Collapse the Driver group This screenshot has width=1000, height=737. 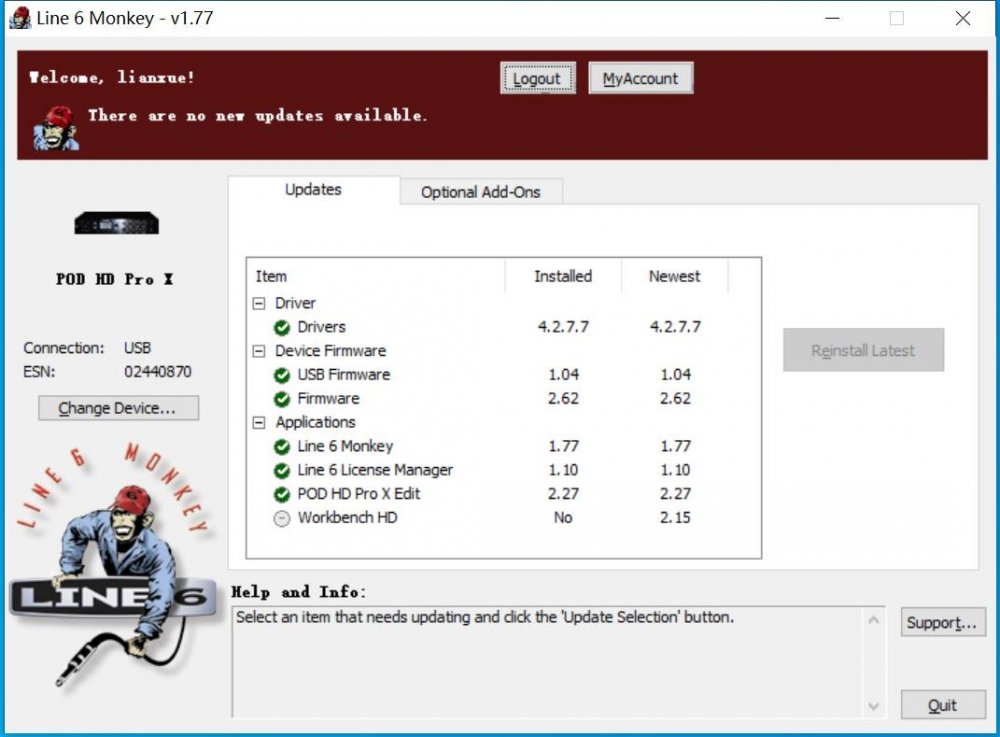click(x=259, y=303)
